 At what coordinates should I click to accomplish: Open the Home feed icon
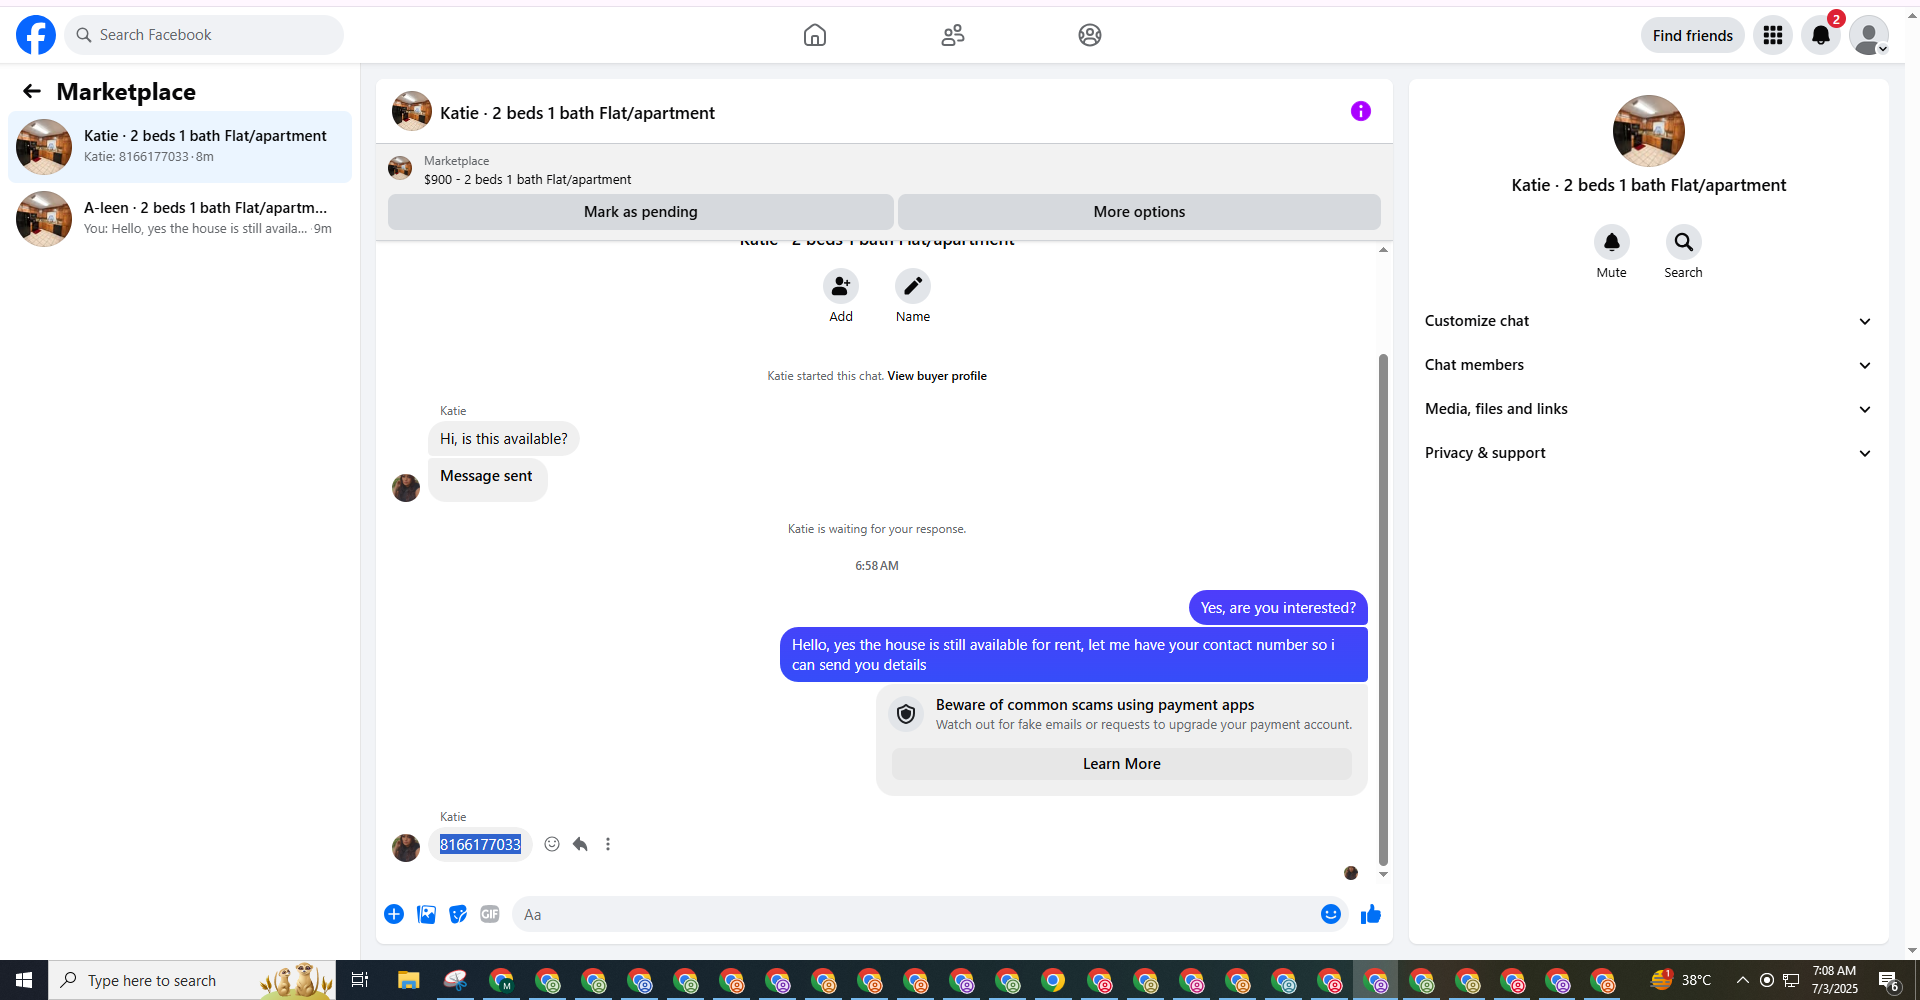[x=815, y=35]
